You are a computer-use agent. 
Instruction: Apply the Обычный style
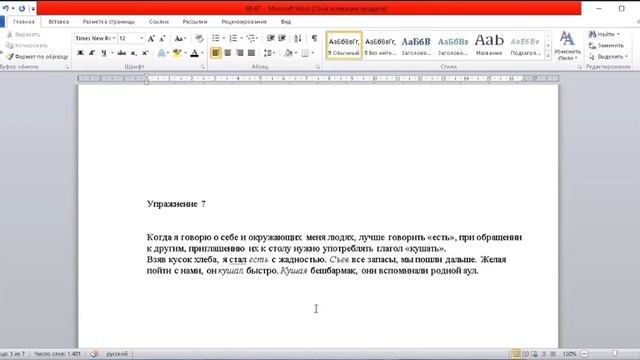coord(344,46)
